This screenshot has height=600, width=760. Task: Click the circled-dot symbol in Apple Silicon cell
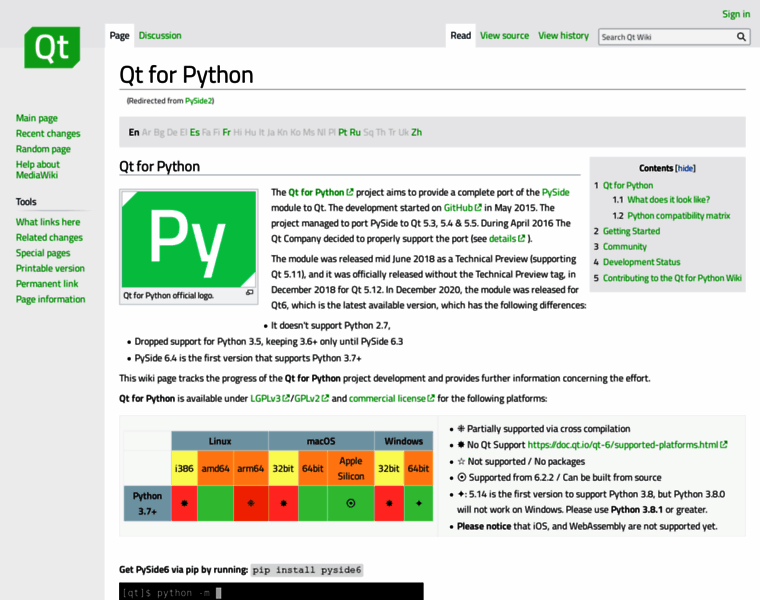[350, 503]
